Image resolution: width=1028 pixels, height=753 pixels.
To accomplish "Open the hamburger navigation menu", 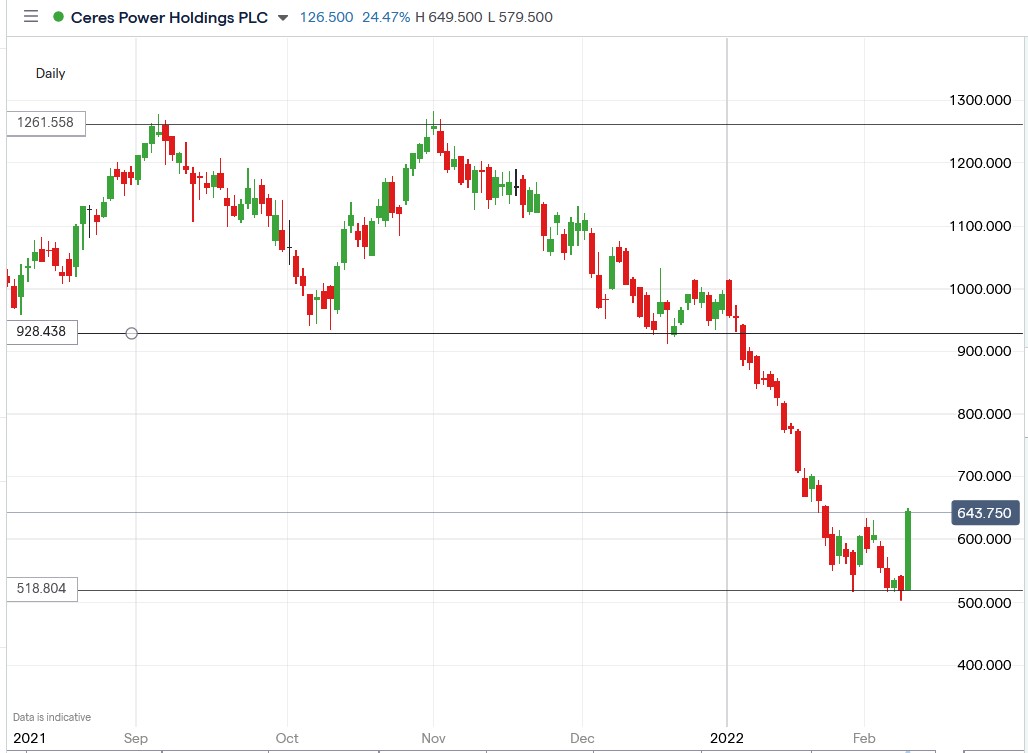I will click(30, 17).
